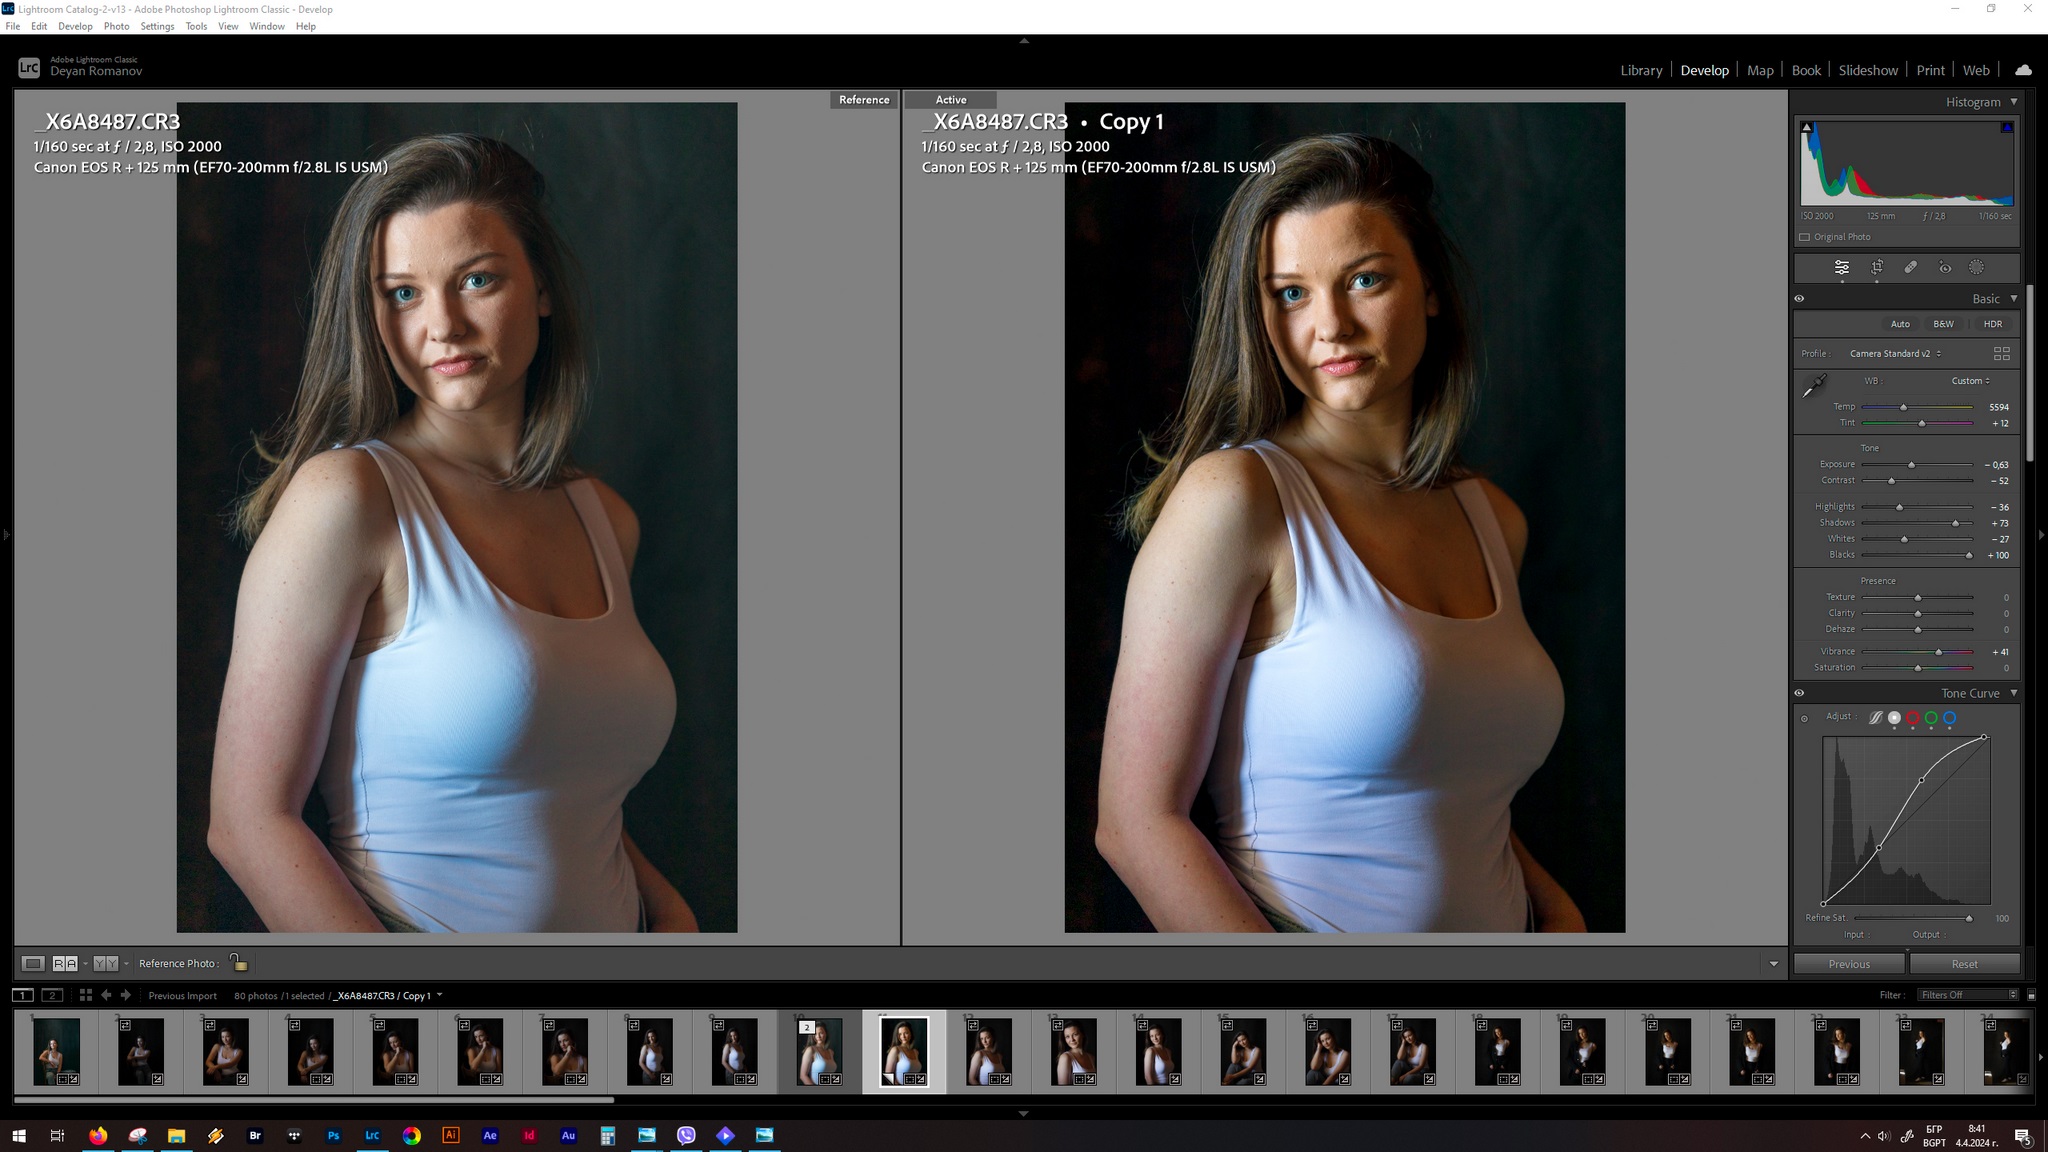Viewport: 2048px width, 1152px height.
Task: Enable the Original Photo checkbox
Action: [1805, 237]
